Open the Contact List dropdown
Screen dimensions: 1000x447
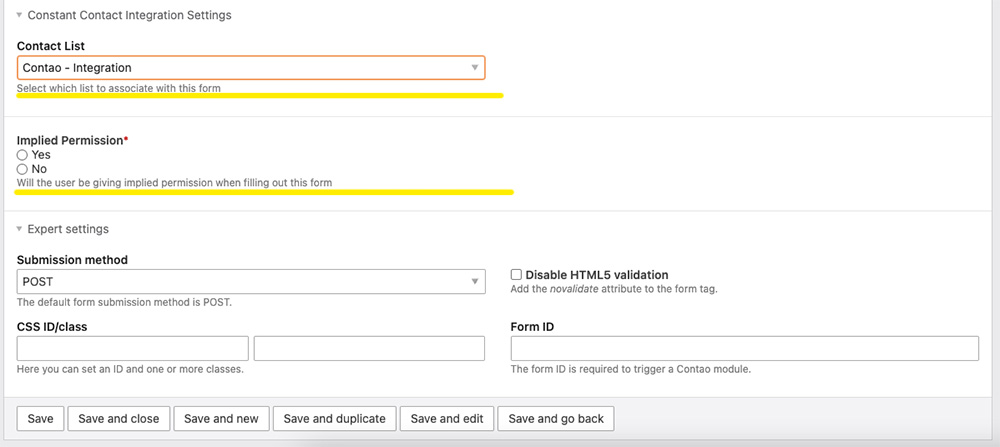point(251,68)
